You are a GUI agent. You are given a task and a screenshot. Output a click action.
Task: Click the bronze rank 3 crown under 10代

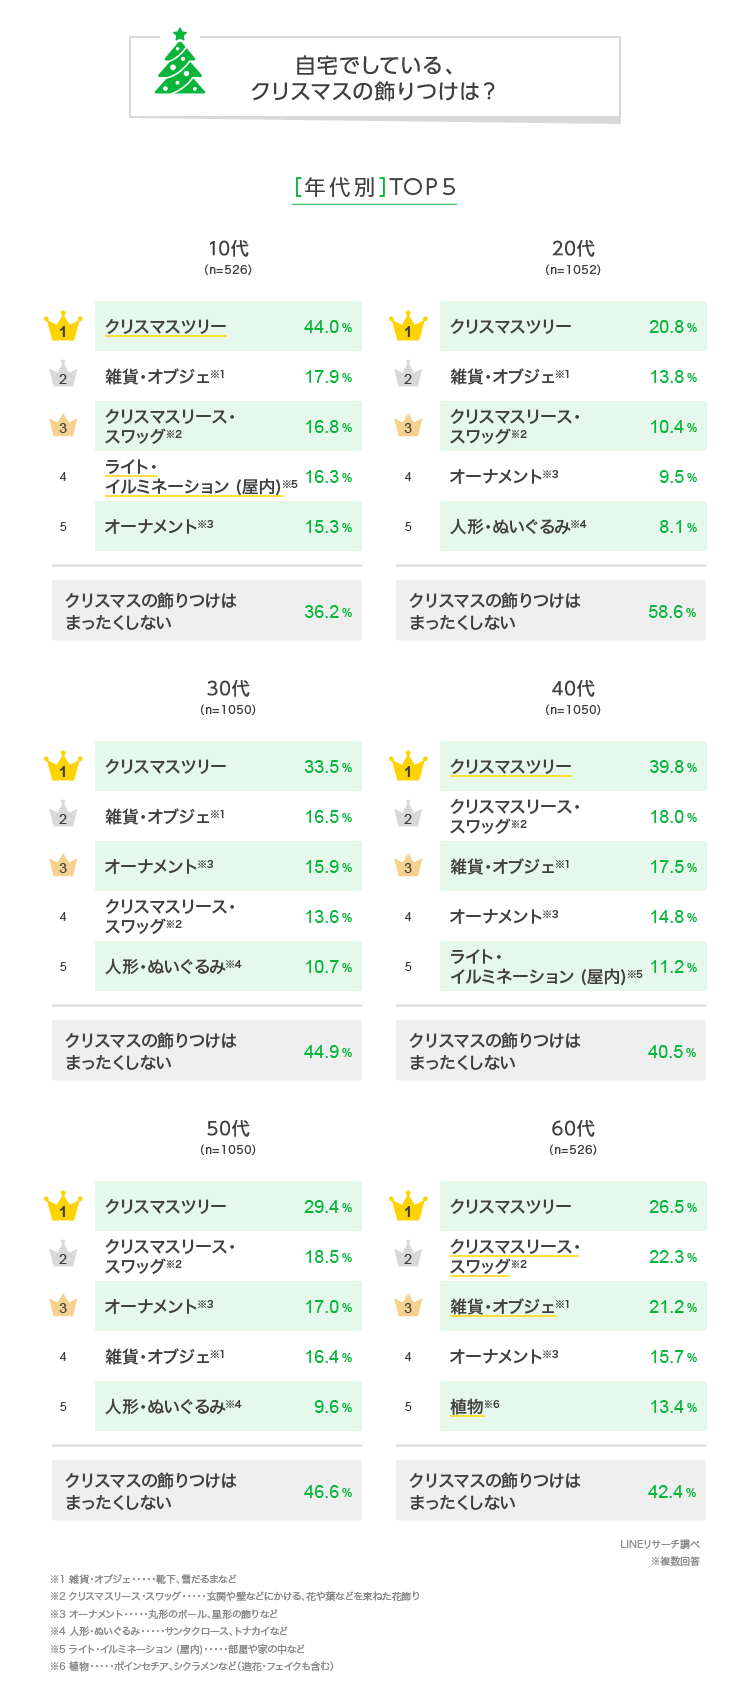(63, 427)
